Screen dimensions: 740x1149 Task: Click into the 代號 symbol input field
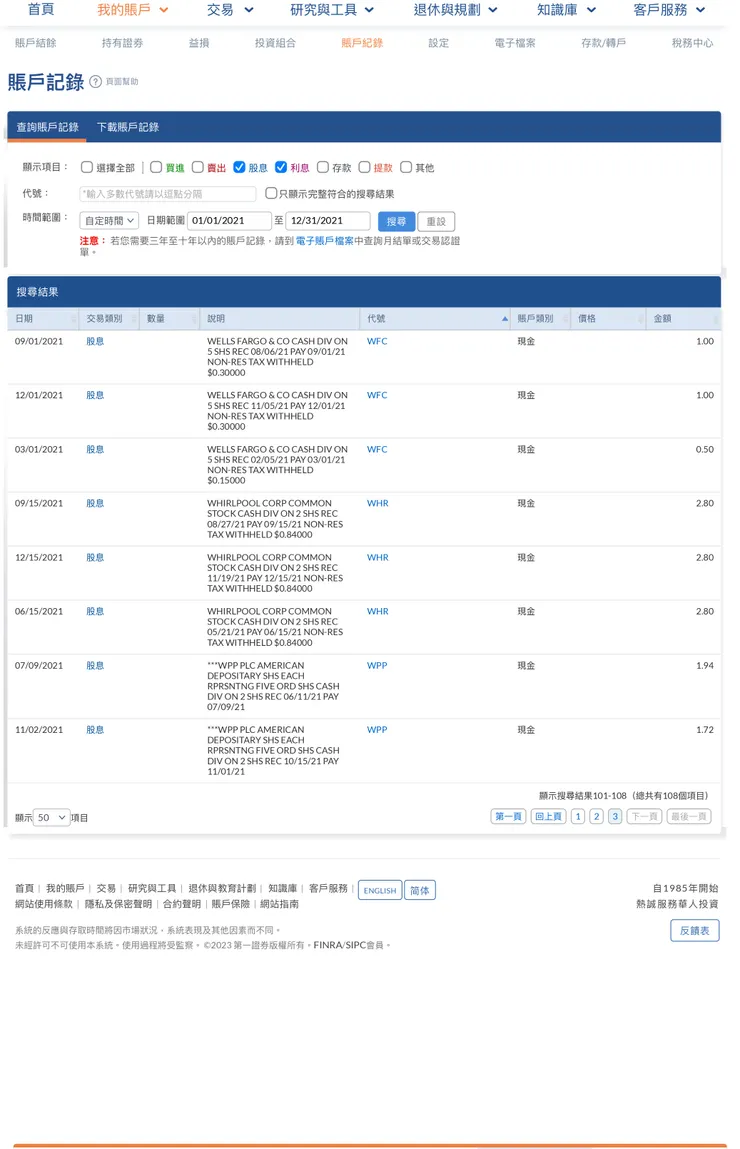click(168, 193)
